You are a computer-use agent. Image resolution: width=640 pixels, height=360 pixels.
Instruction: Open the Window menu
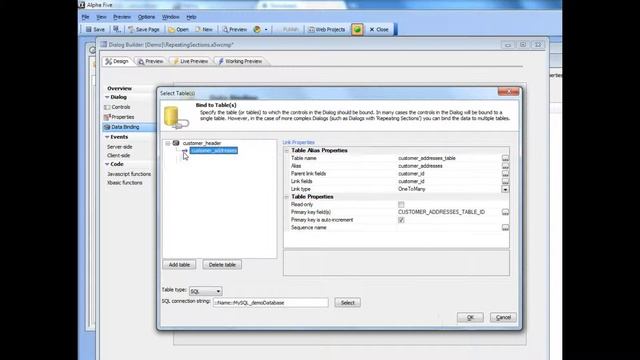[170, 17]
